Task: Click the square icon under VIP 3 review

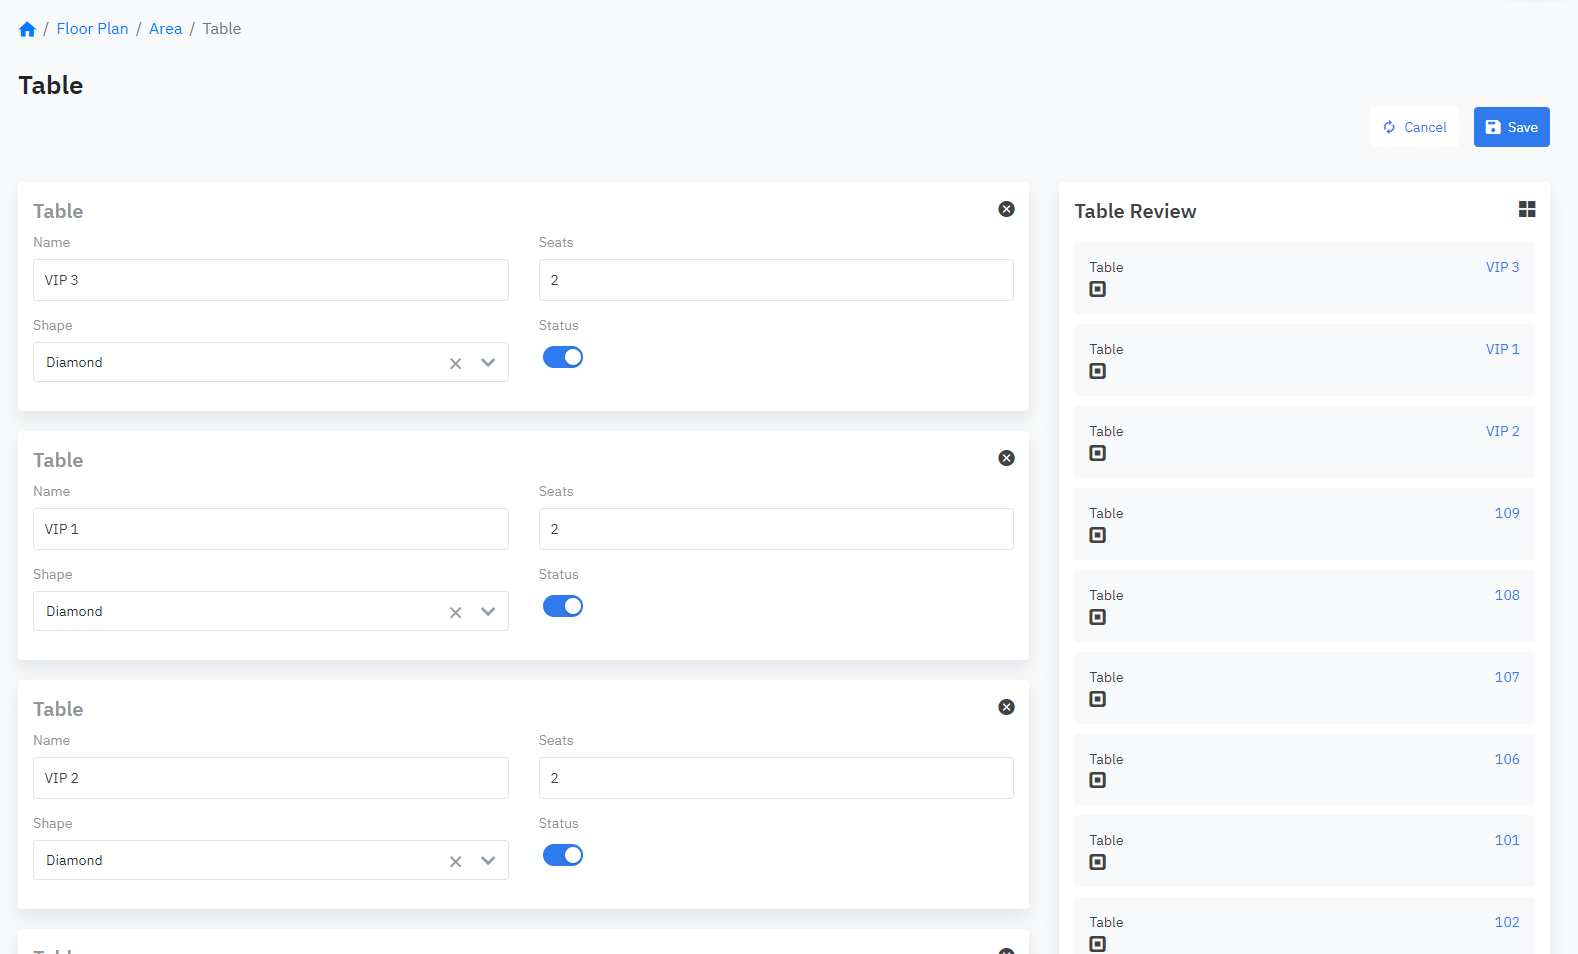Action: coord(1097,289)
